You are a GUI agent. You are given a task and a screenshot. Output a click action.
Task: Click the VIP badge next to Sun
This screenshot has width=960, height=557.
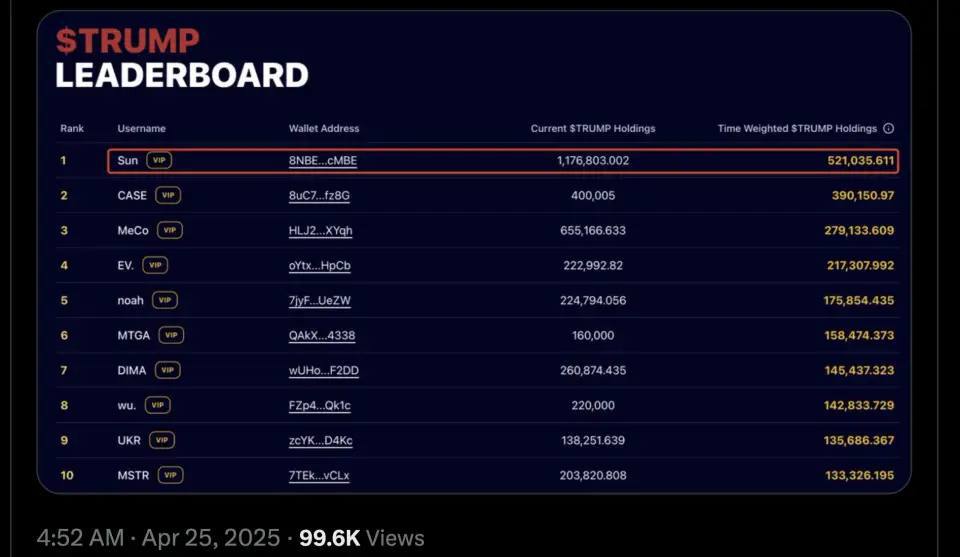[x=159, y=160]
